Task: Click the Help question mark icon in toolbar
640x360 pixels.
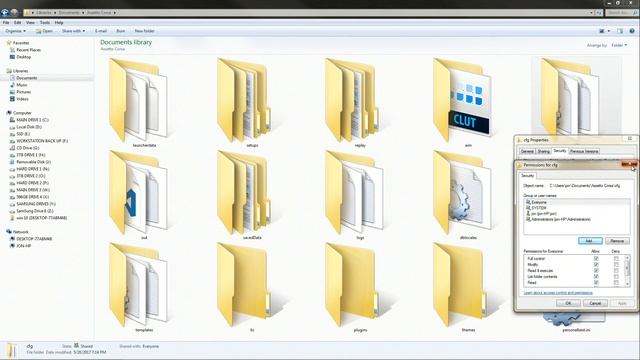Action: coord(632,31)
